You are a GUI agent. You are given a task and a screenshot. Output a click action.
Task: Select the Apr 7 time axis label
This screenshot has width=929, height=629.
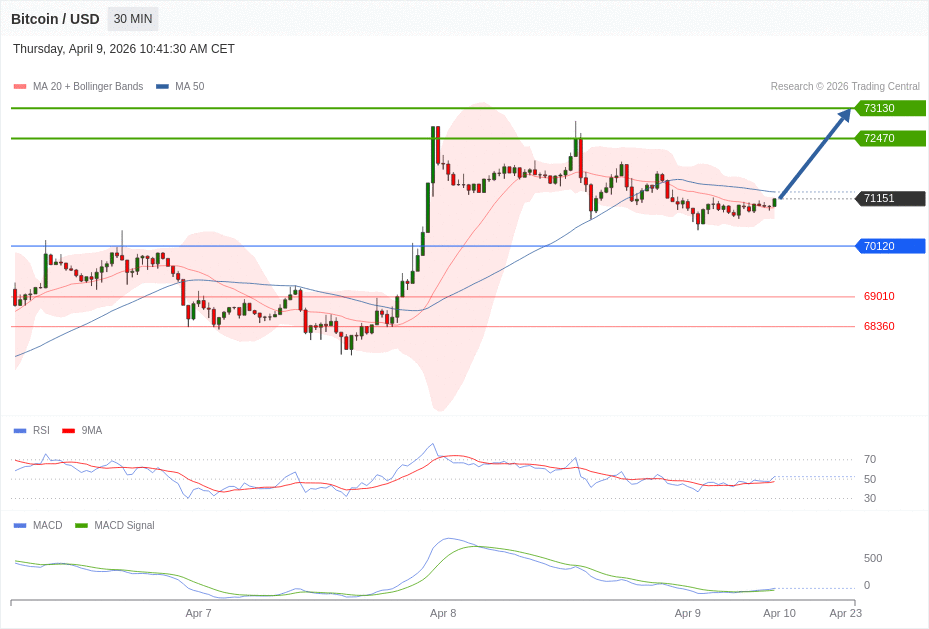pyautogui.click(x=198, y=613)
